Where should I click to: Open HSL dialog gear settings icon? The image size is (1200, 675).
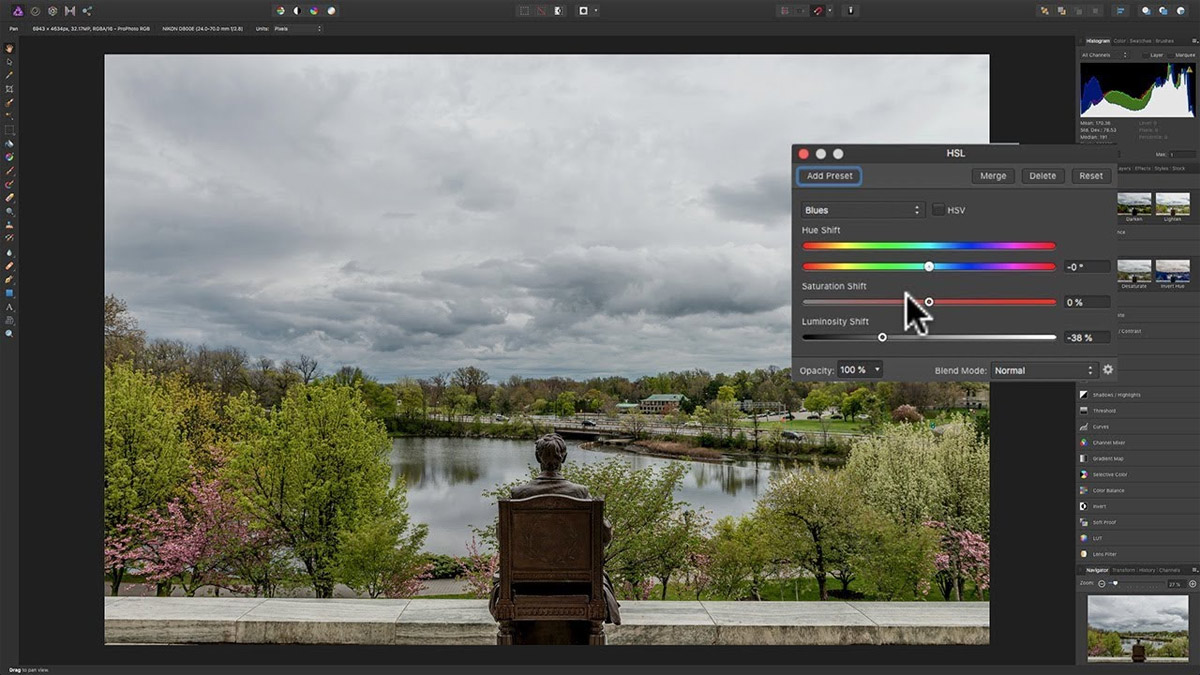1108,370
